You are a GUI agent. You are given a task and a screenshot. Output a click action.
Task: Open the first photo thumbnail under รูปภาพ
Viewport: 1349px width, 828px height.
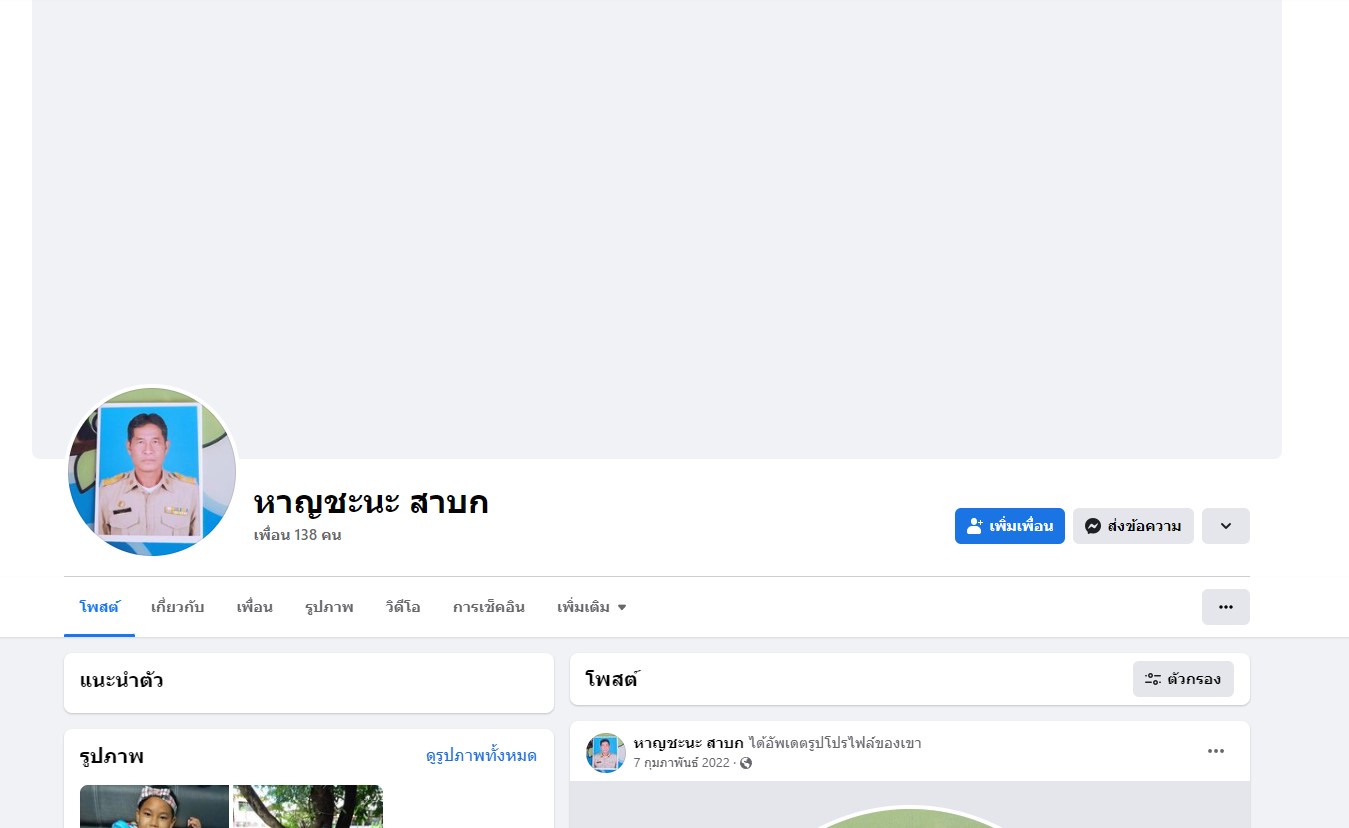pyautogui.click(x=154, y=806)
